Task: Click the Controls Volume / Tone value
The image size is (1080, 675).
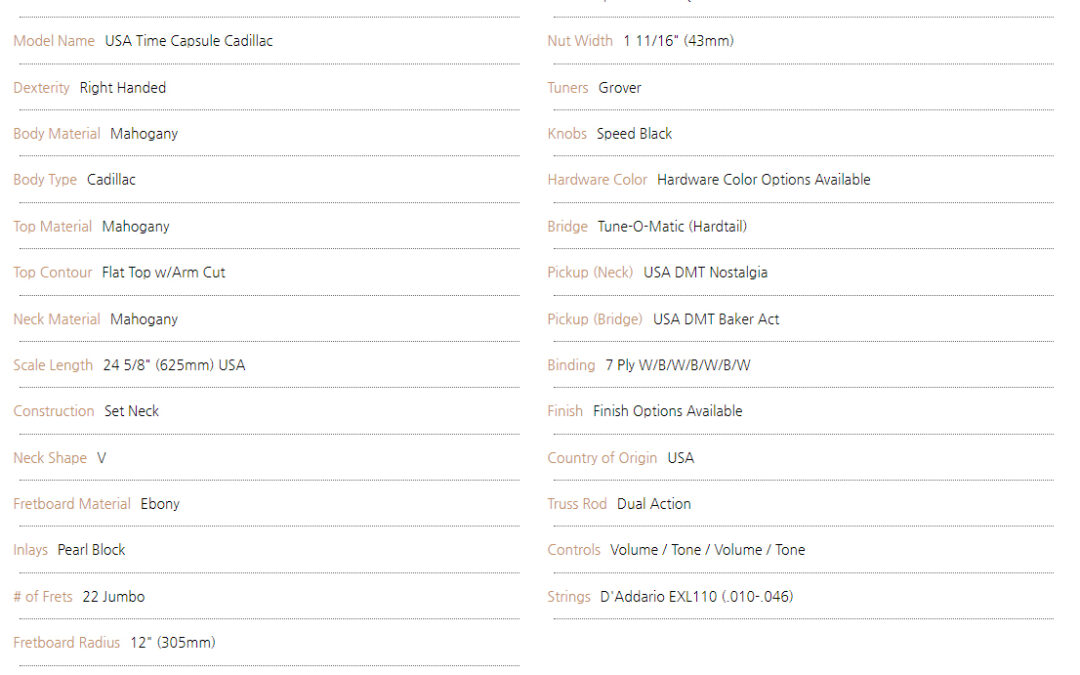Action: pyautogui.click(x=707, y=550)
